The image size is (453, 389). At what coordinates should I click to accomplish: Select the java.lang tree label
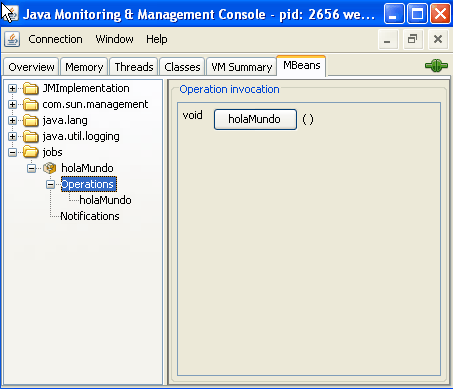65,120
